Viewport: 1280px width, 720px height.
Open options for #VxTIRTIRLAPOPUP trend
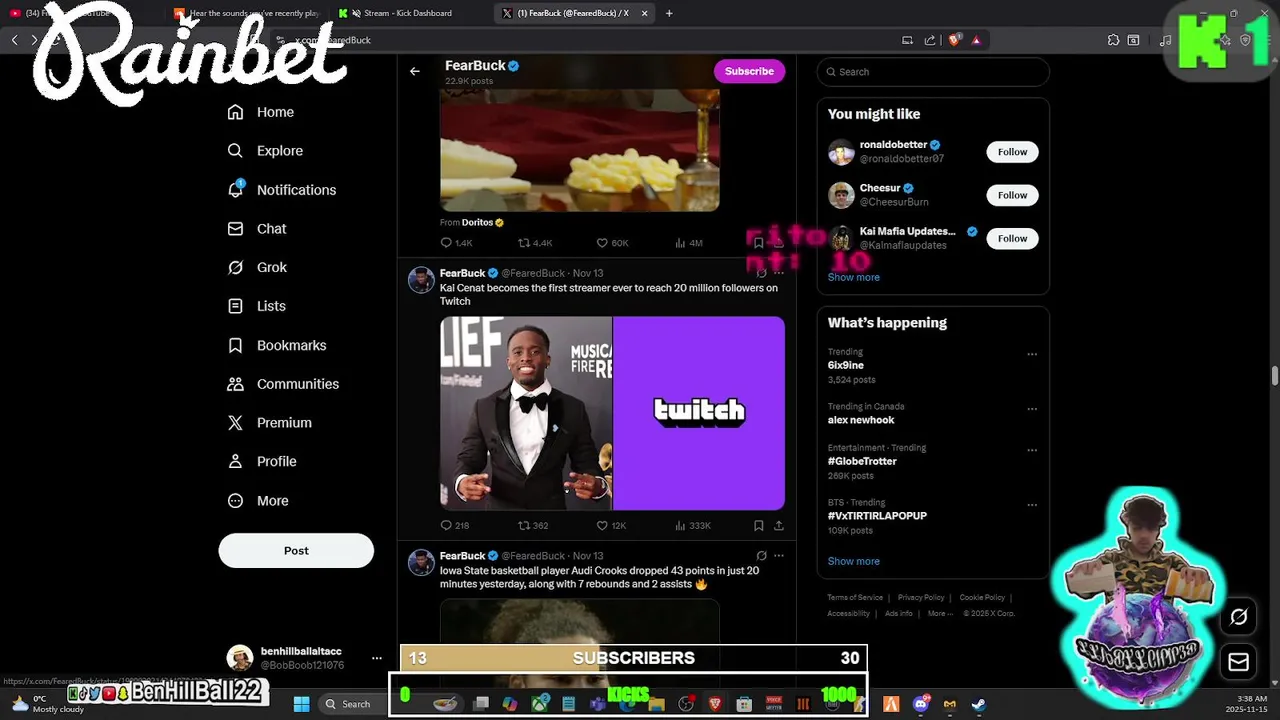coord(1032,505)
